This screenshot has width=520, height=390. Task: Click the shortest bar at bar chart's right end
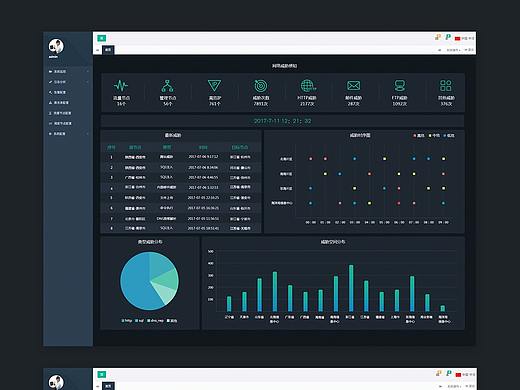(x=443, y=308)
